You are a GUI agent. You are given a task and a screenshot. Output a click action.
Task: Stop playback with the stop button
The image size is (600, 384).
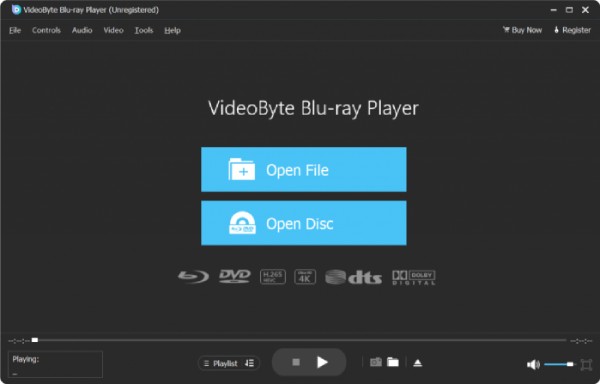pos(296,362)
